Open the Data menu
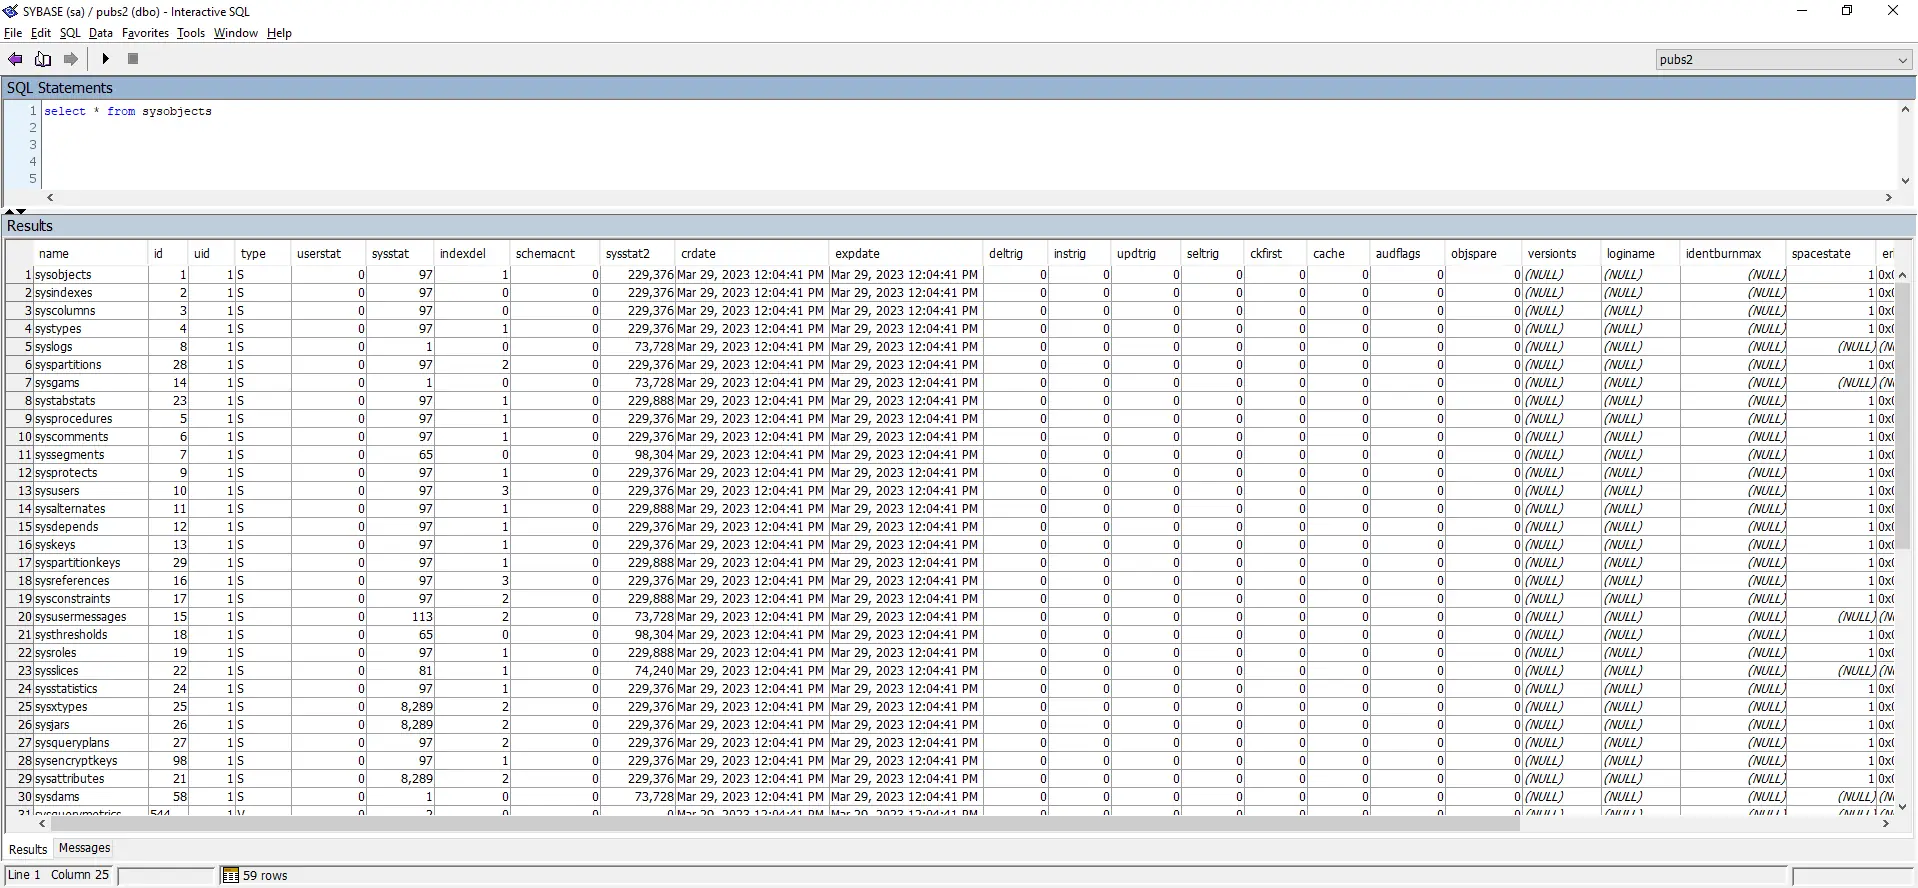 [101, 33]
